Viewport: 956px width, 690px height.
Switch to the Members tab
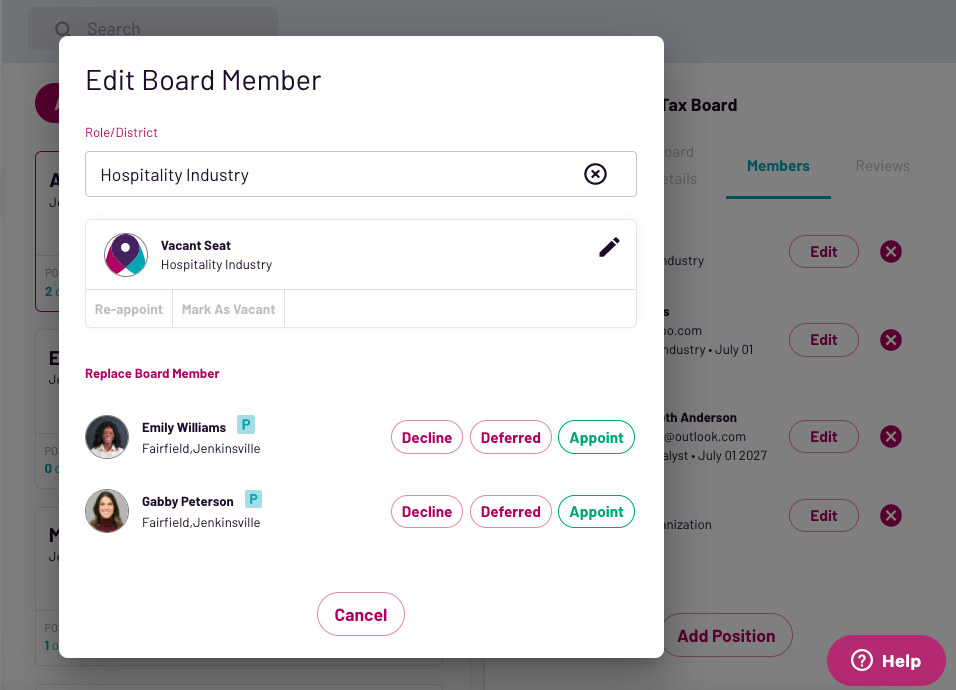778,166
